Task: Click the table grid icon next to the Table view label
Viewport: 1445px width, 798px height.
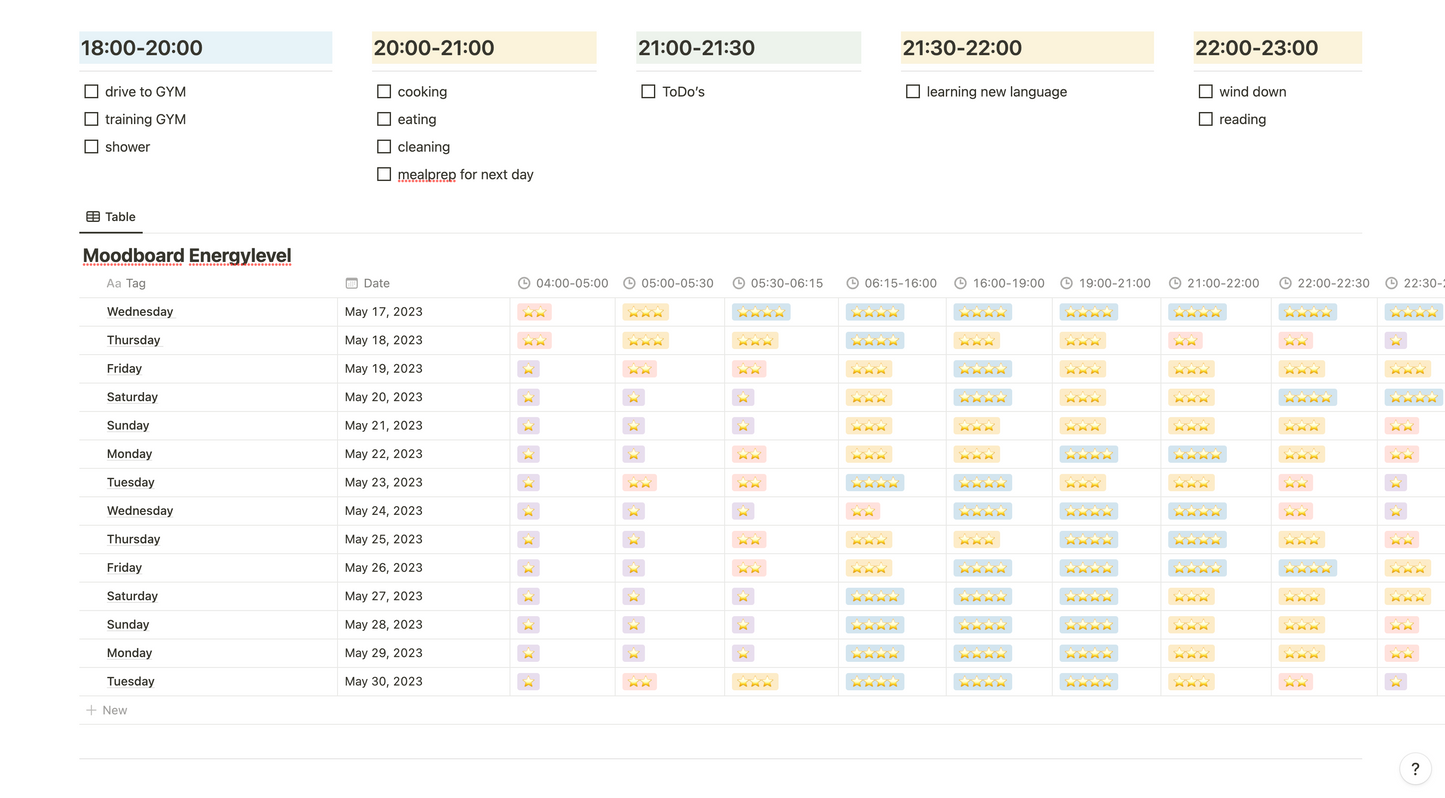Action: click(x=93, y=216)
